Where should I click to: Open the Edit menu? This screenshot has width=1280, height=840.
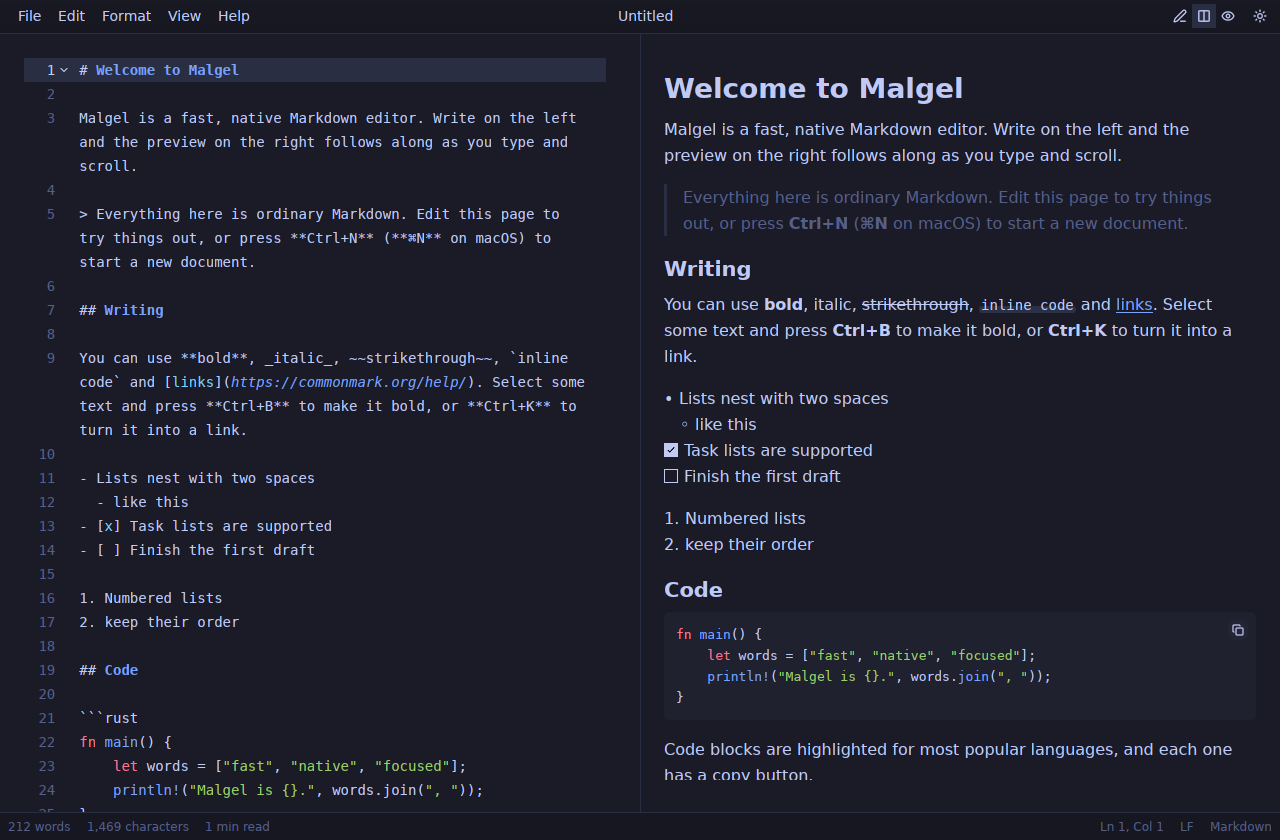pos(71,16)
